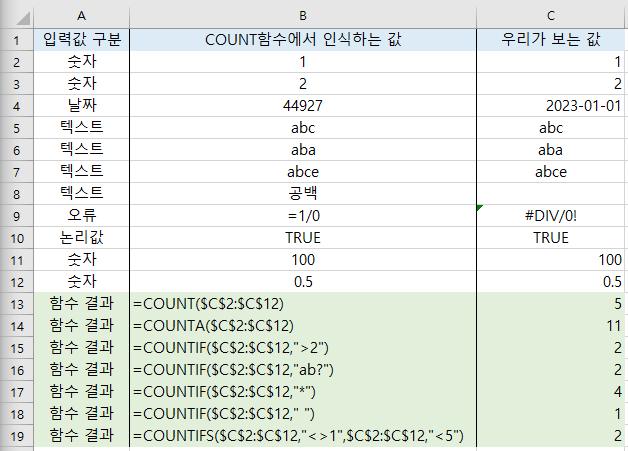Click cell C6 containing aba
Viewport: 628px width, 451px height.
551,150
